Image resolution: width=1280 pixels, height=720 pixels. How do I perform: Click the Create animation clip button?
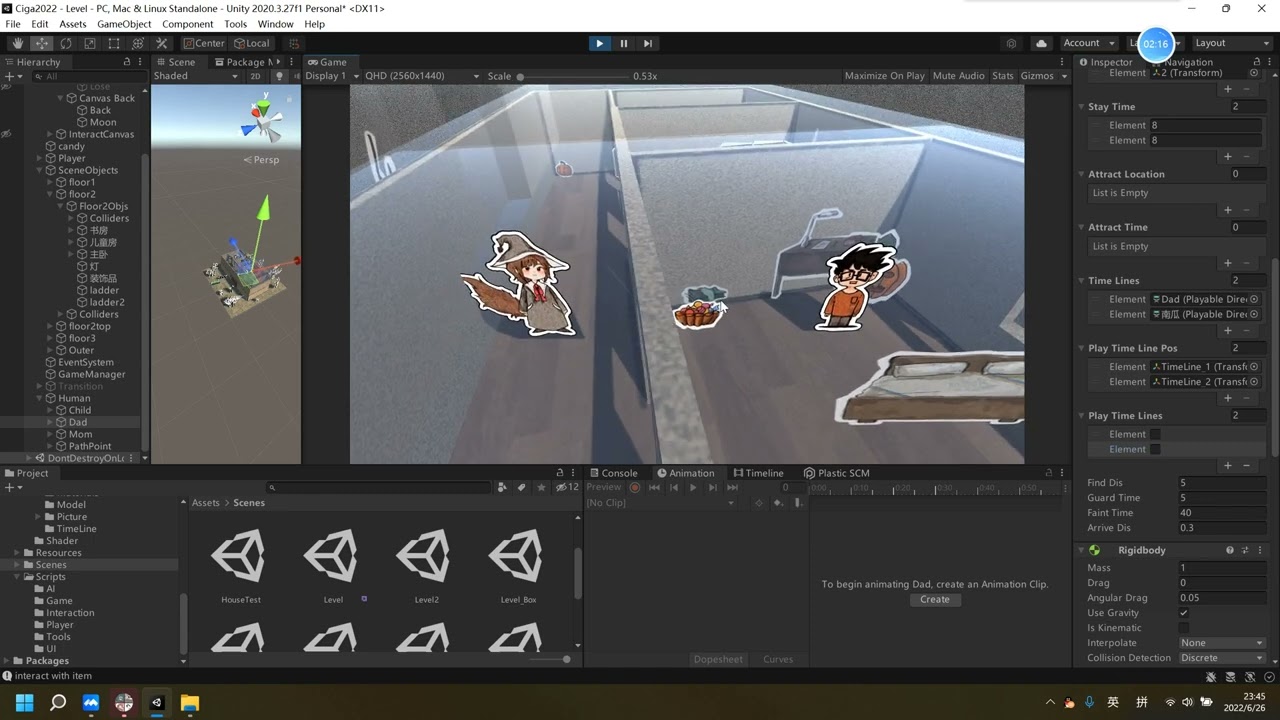click(935, 600)
